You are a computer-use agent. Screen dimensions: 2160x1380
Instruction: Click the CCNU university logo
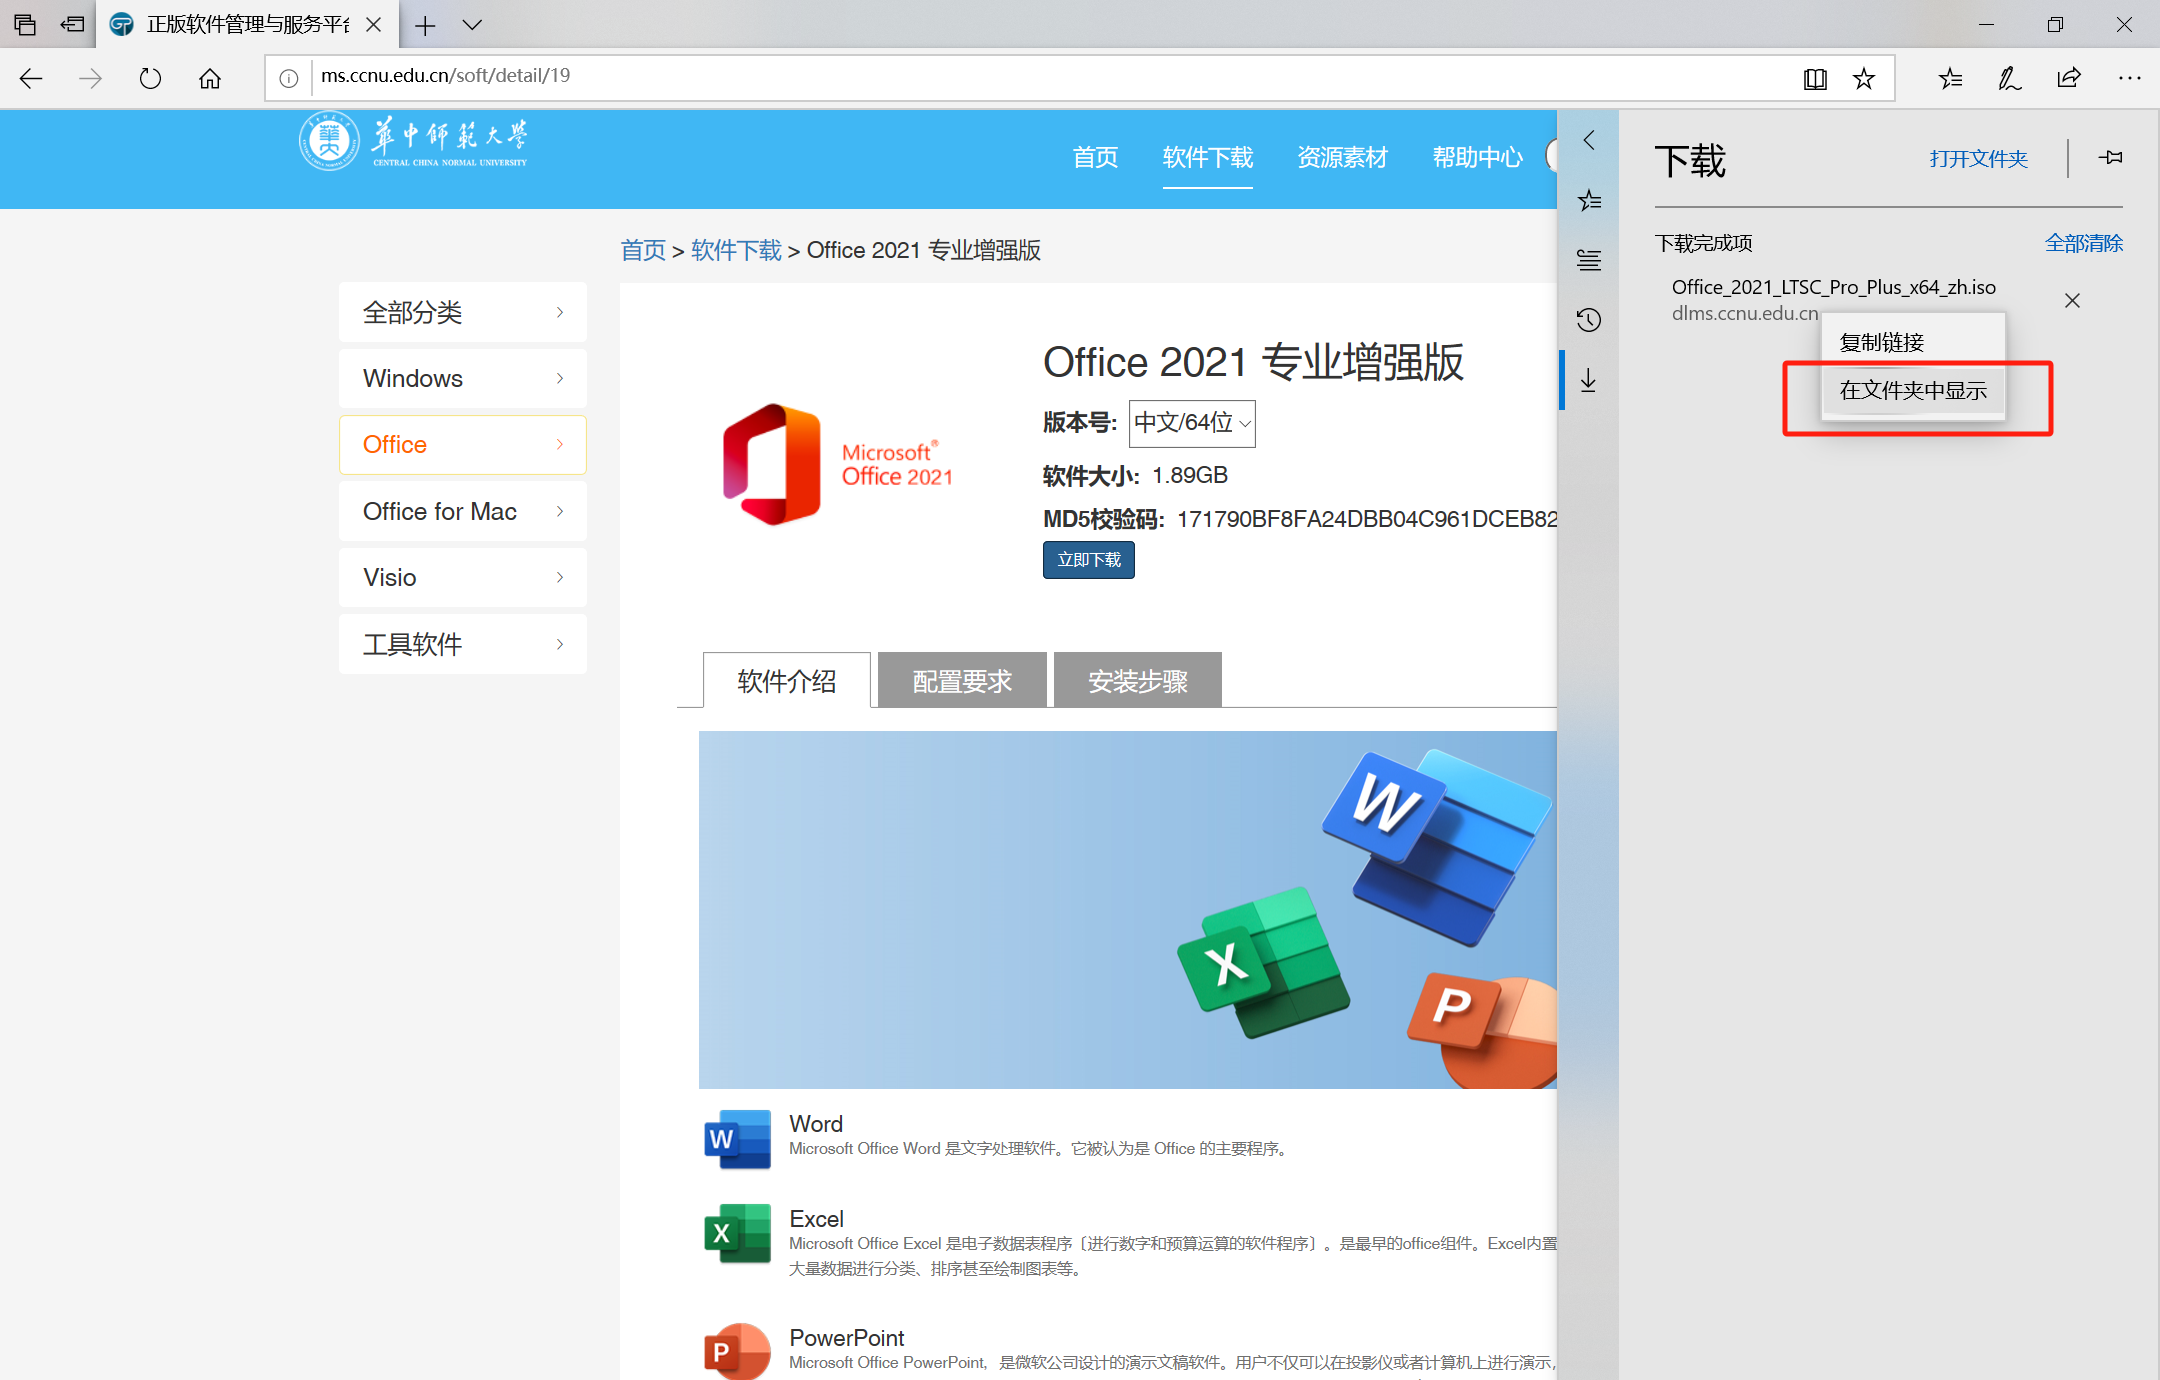tap(413, 141)
